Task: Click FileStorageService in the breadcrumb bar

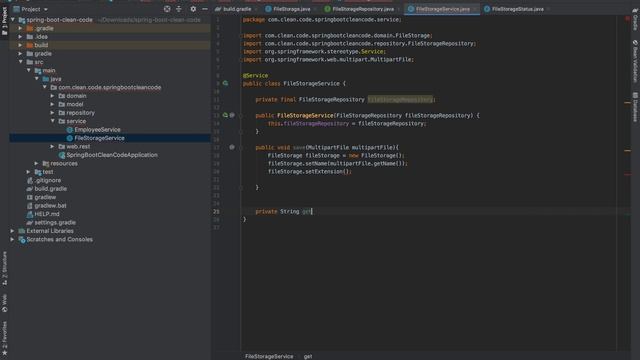Action: click(269, 356)
